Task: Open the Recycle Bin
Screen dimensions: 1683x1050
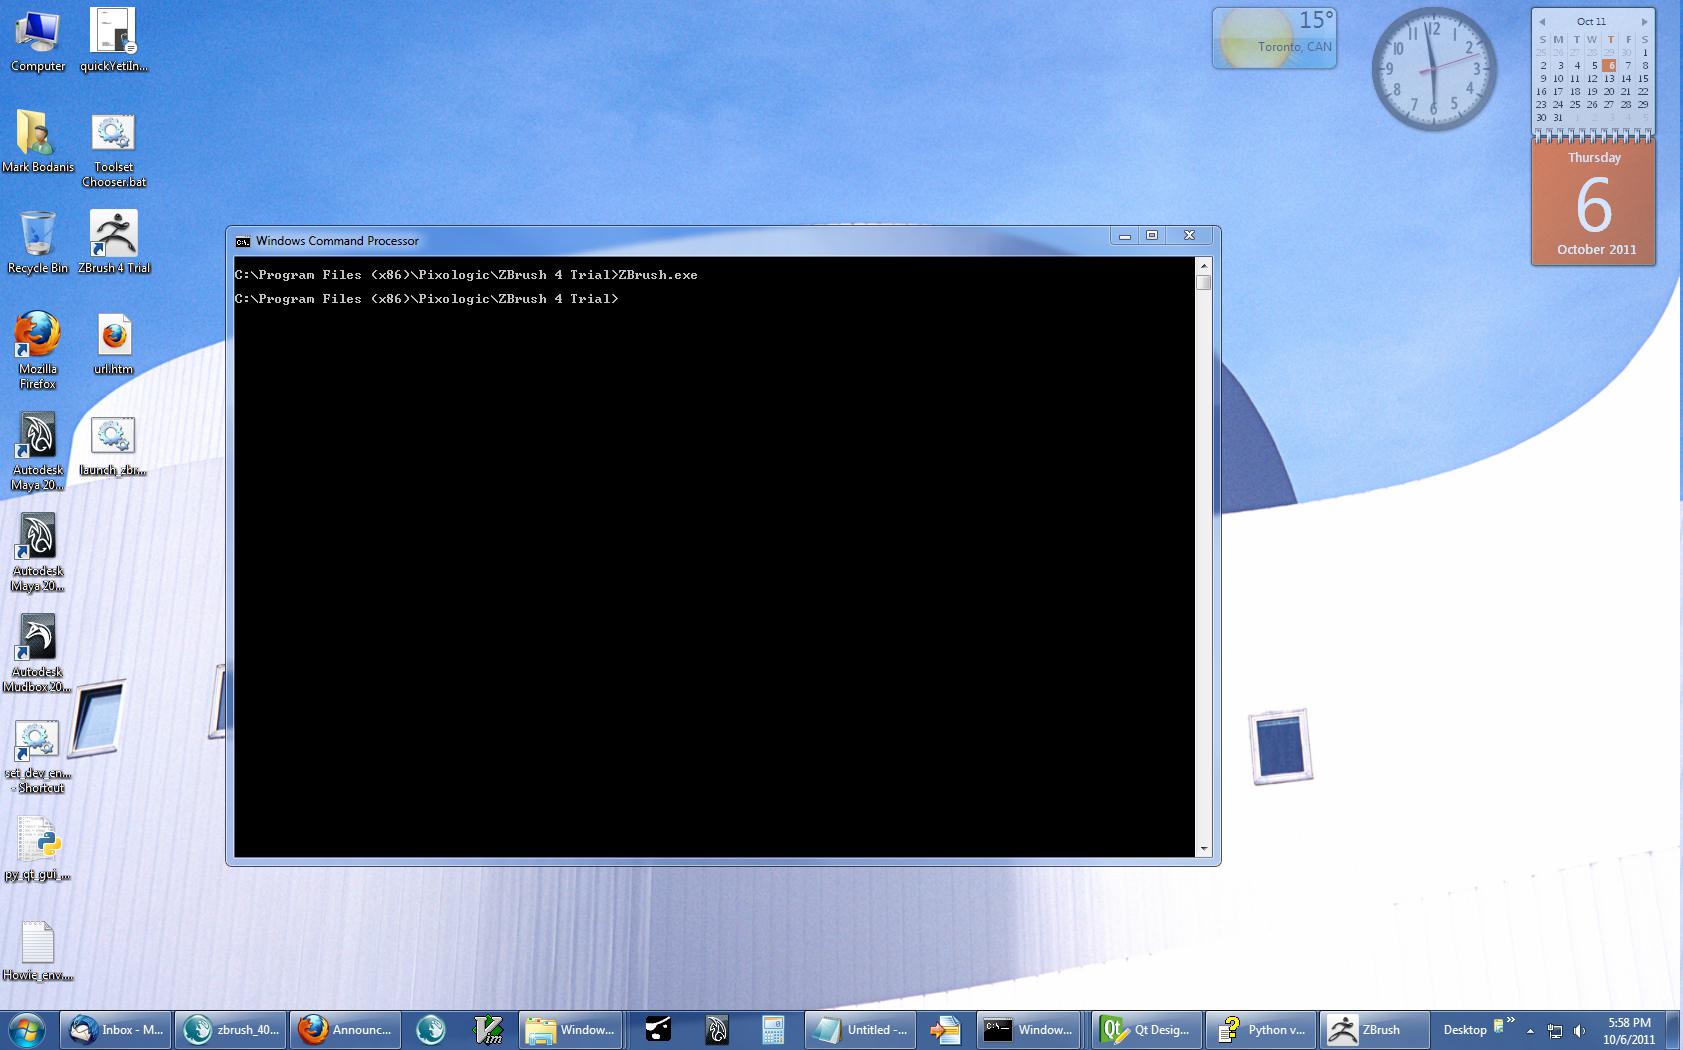Action: (38, 242)
